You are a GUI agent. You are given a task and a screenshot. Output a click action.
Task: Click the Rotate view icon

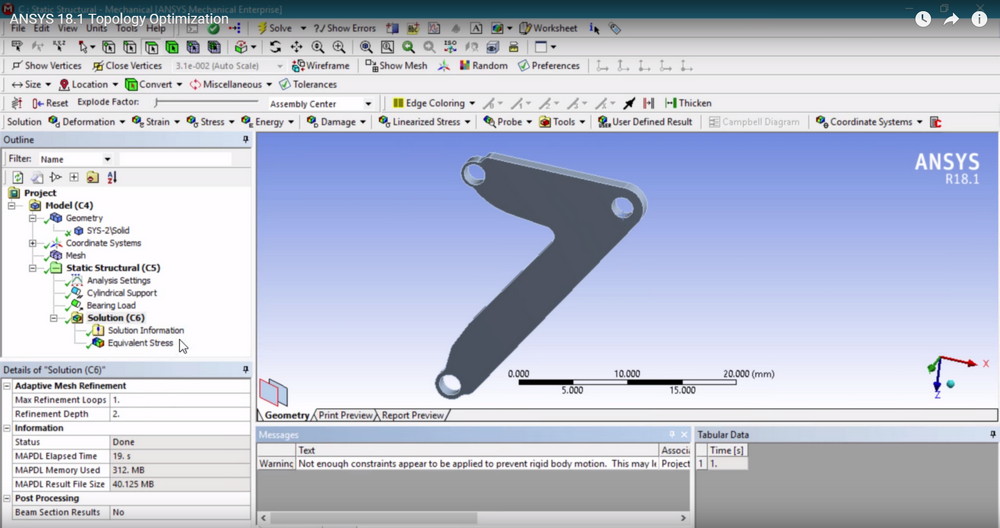[x=275, y=47]
